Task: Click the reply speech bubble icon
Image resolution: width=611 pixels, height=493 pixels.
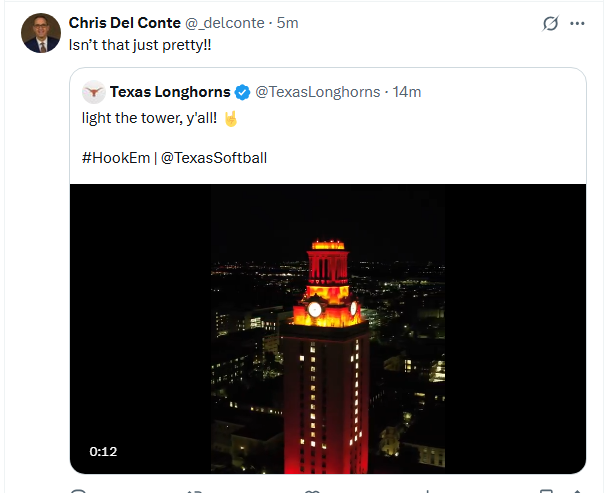Action: click(78, 491)
